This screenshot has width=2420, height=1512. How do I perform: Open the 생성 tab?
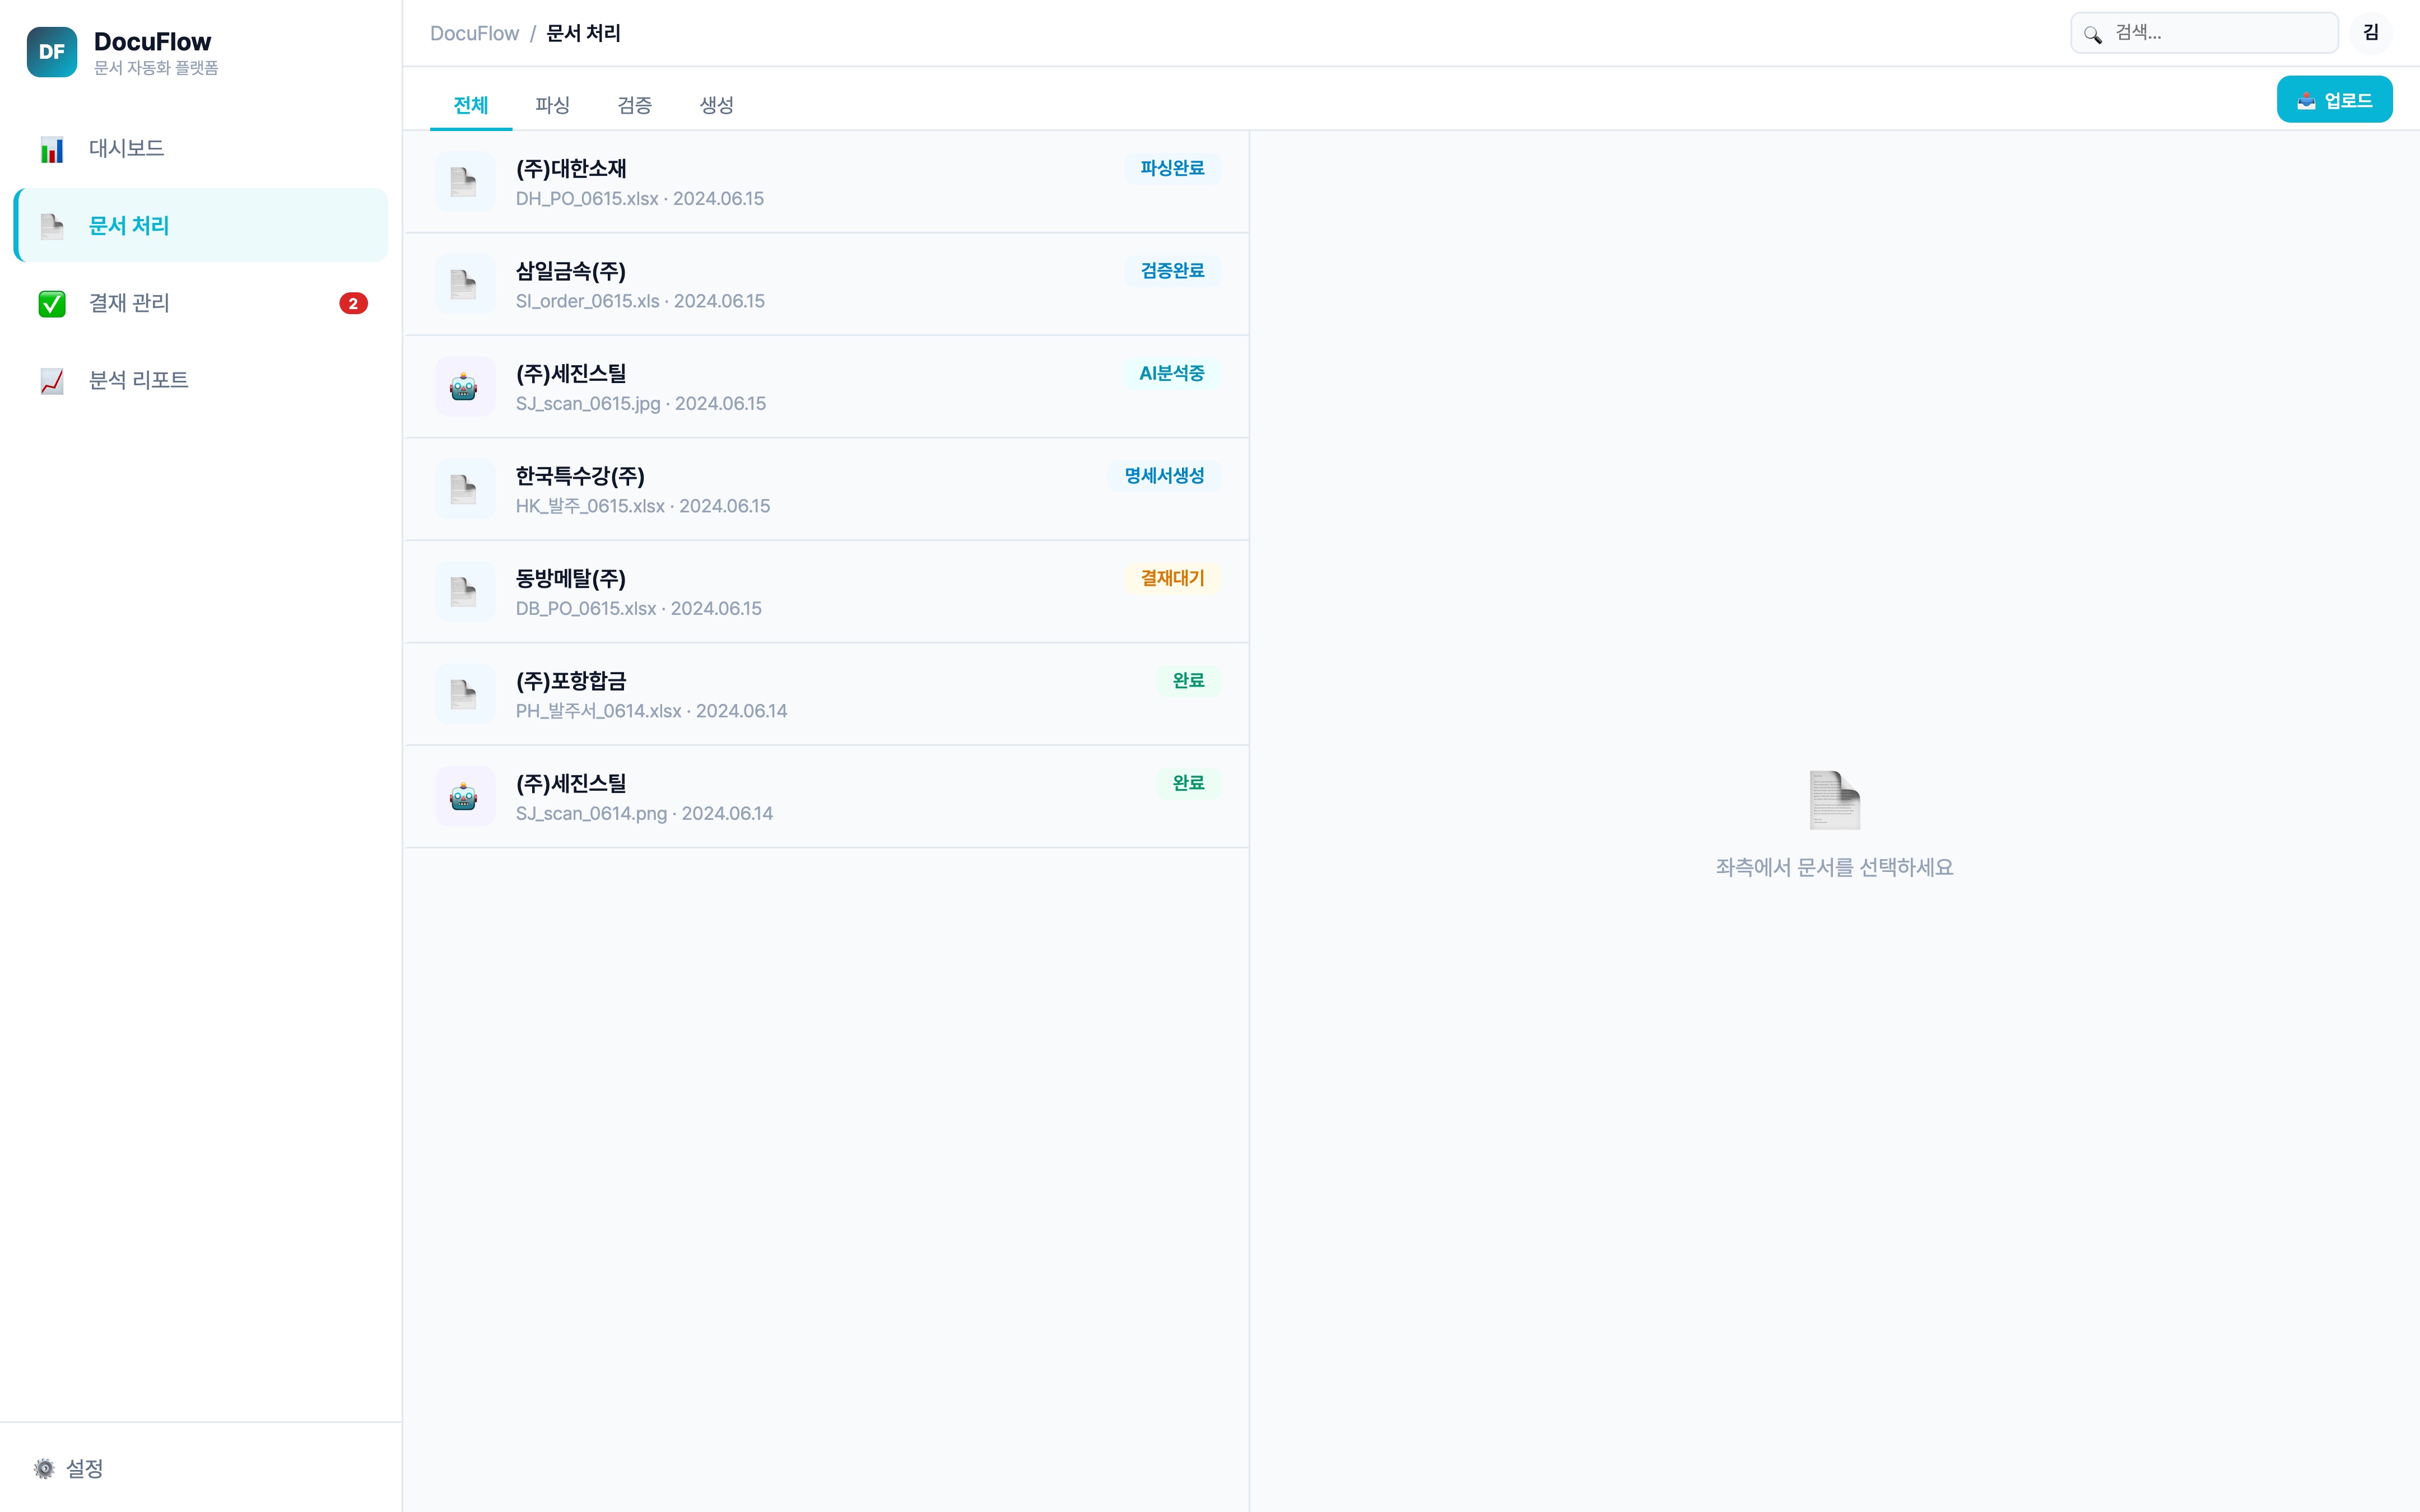[x=716, y=105]
